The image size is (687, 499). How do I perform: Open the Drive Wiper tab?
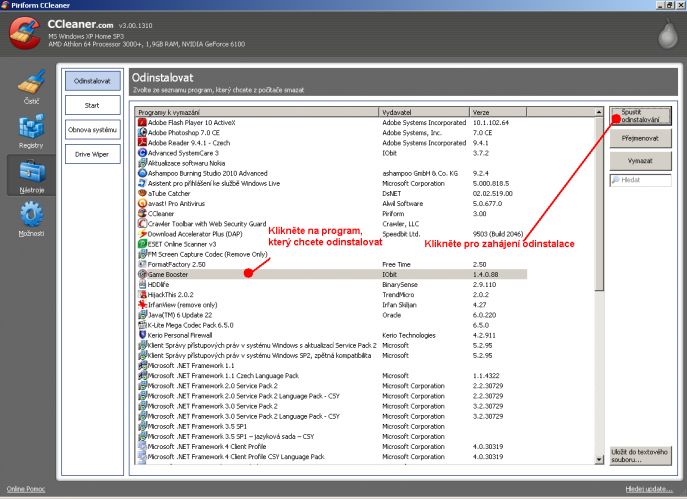(x=92, y=154)
